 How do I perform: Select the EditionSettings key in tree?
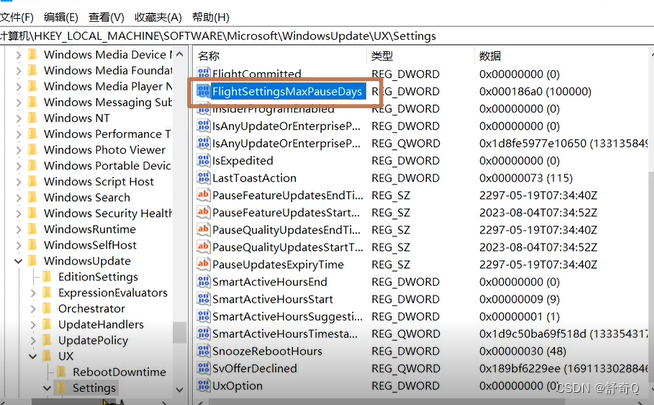(97, 277)
